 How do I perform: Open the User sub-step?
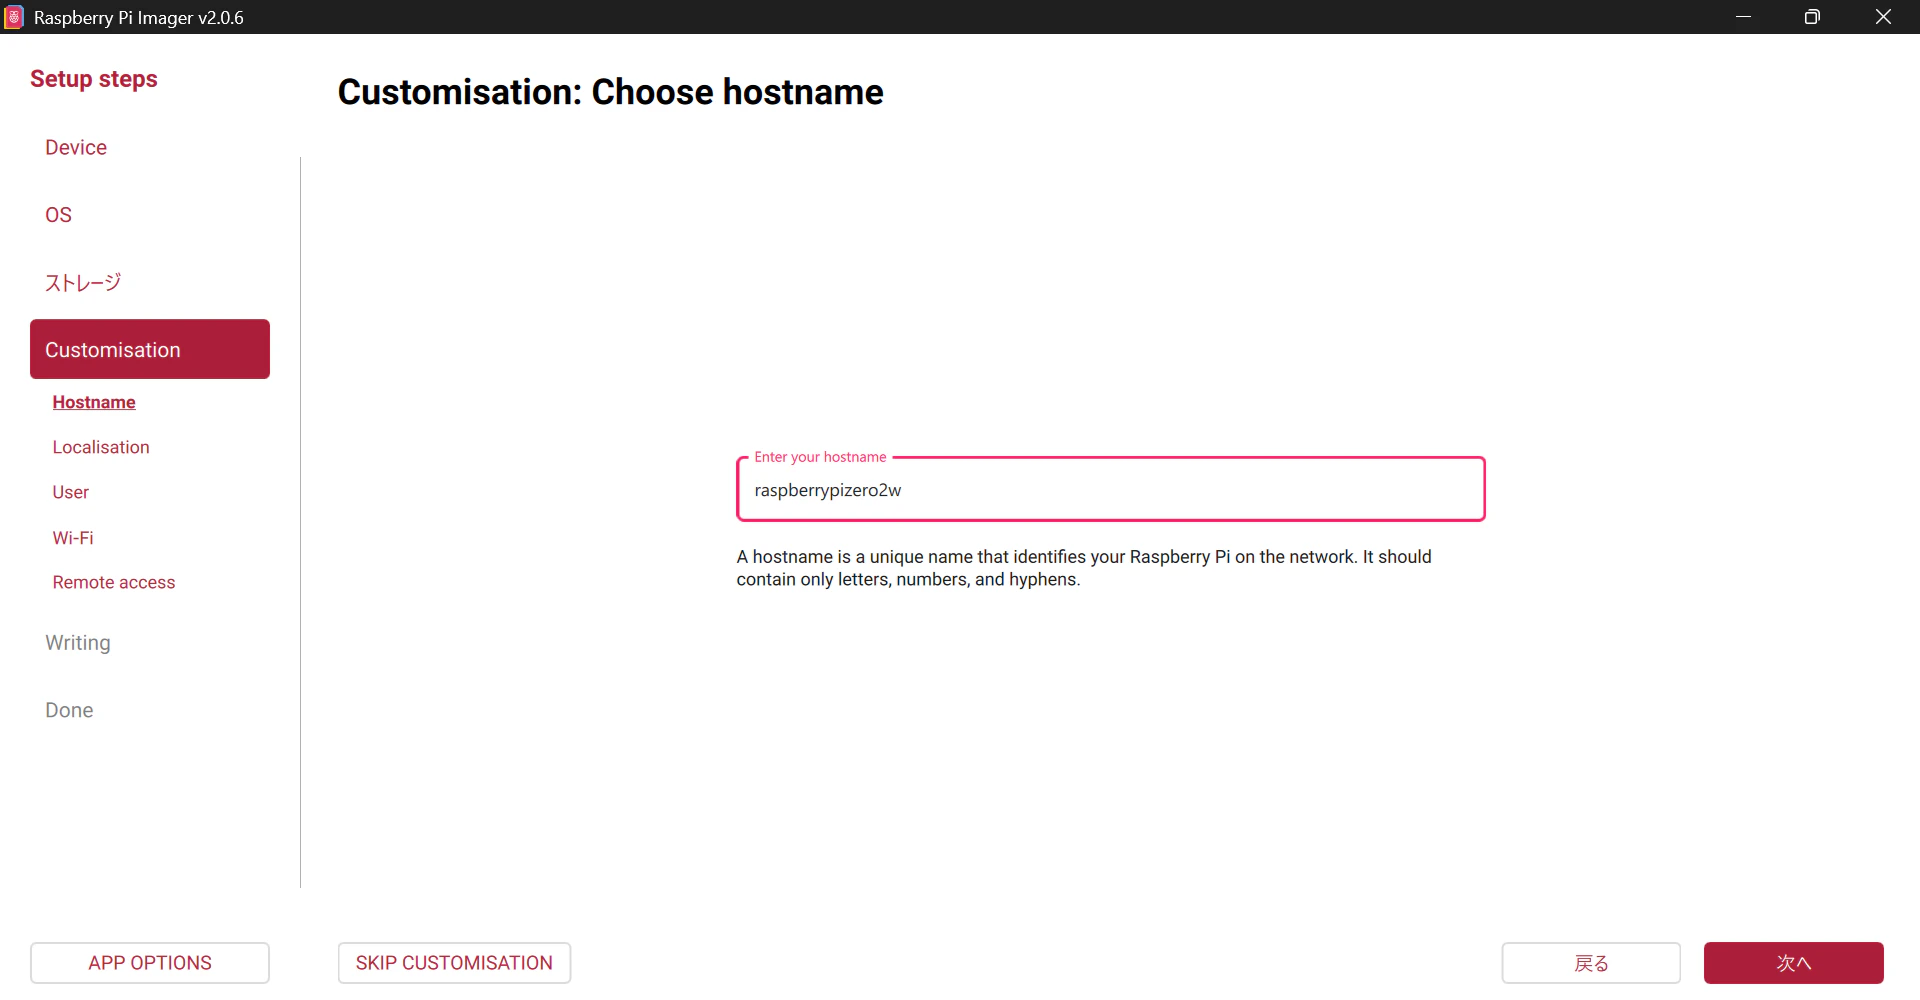(71, 492)
